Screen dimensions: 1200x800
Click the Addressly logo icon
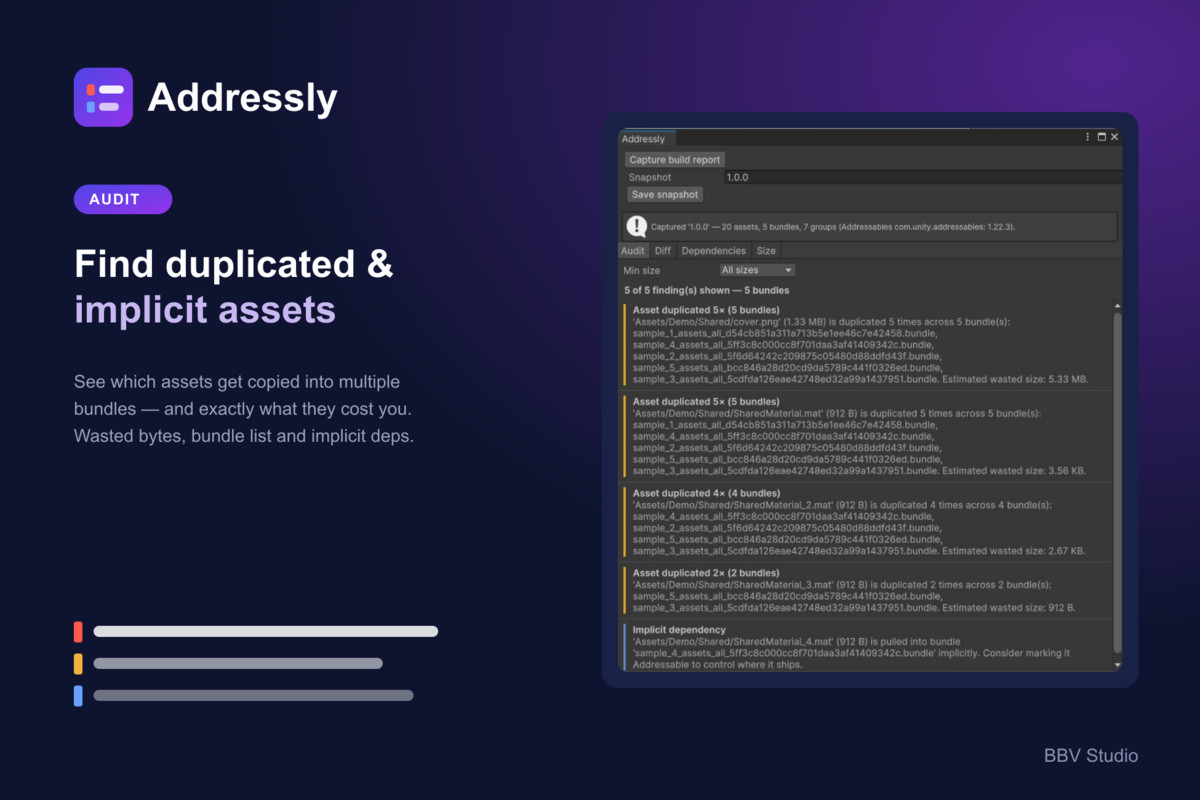103,97
